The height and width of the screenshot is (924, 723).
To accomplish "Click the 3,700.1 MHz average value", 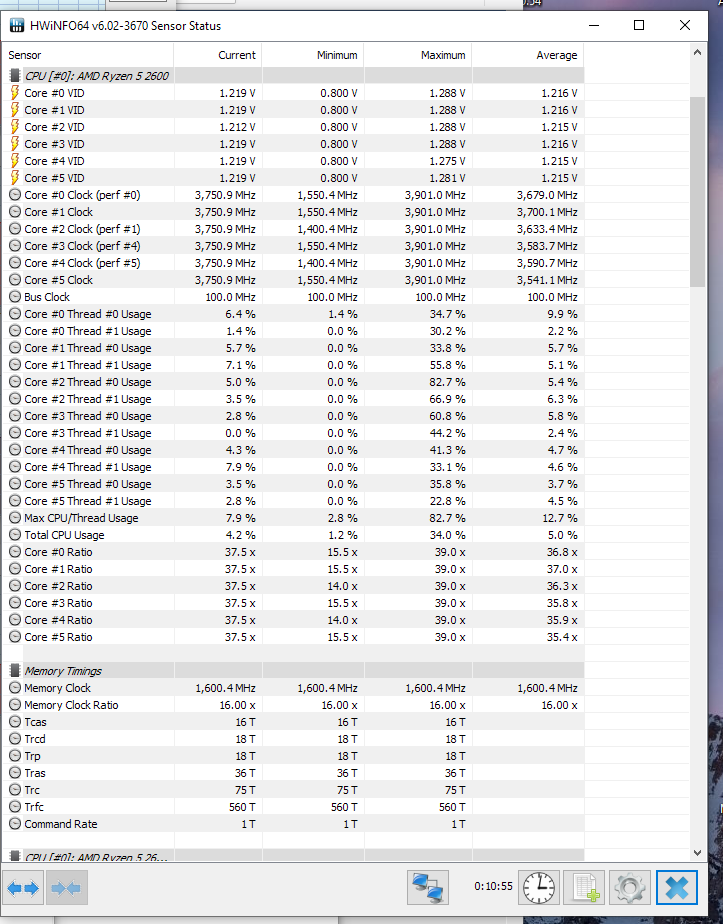I will click(547, 212).
